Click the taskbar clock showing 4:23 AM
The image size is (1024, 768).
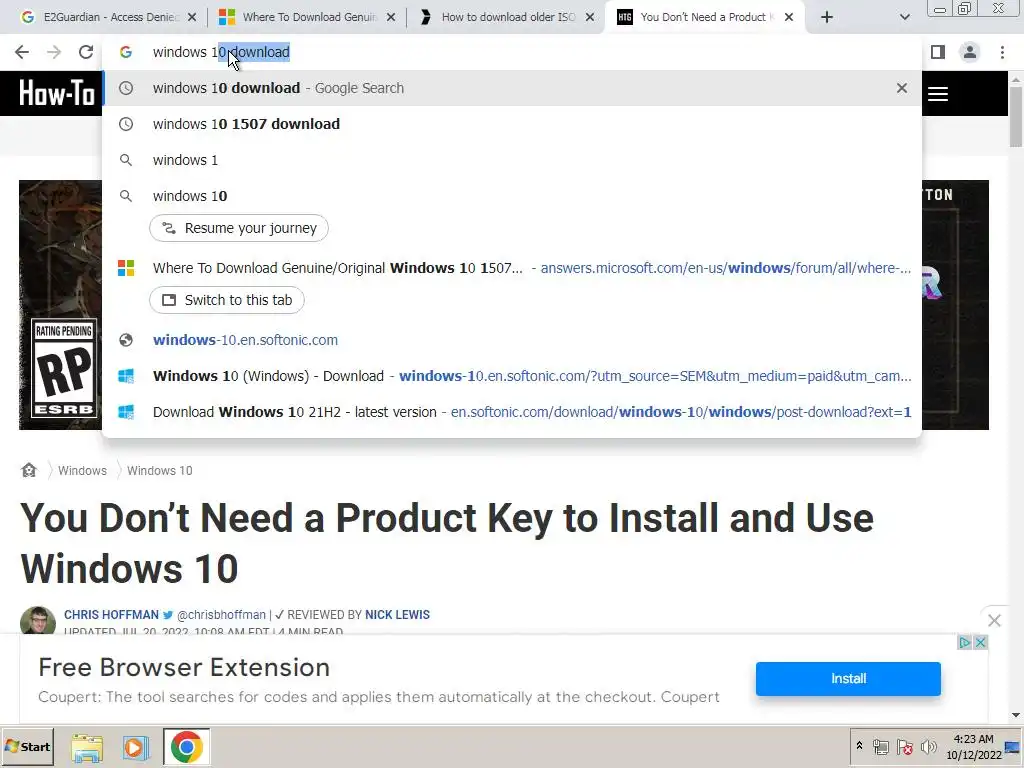(973, 746)
